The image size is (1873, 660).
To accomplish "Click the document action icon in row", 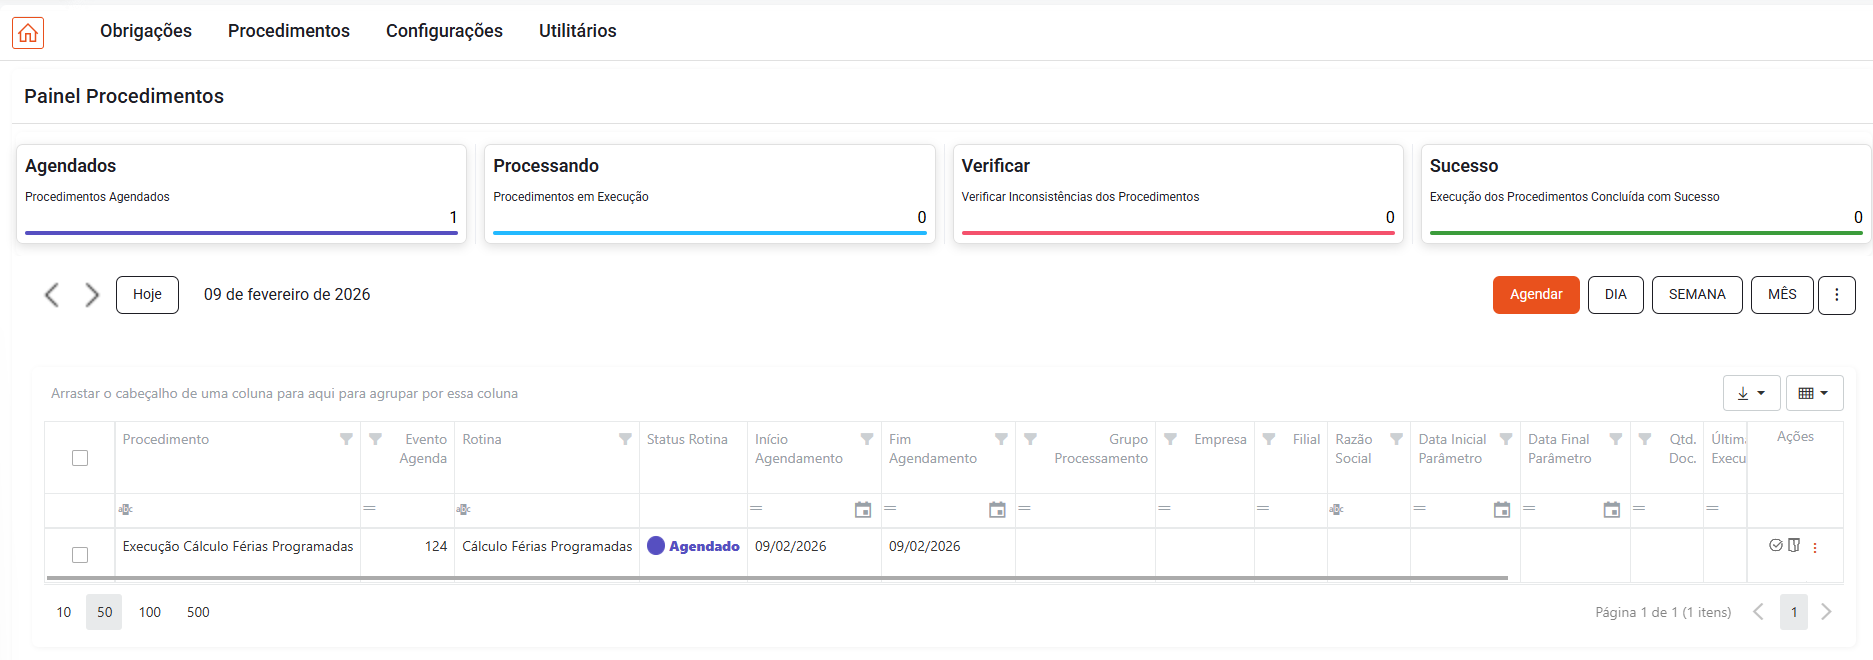I will click(1794, 546).
